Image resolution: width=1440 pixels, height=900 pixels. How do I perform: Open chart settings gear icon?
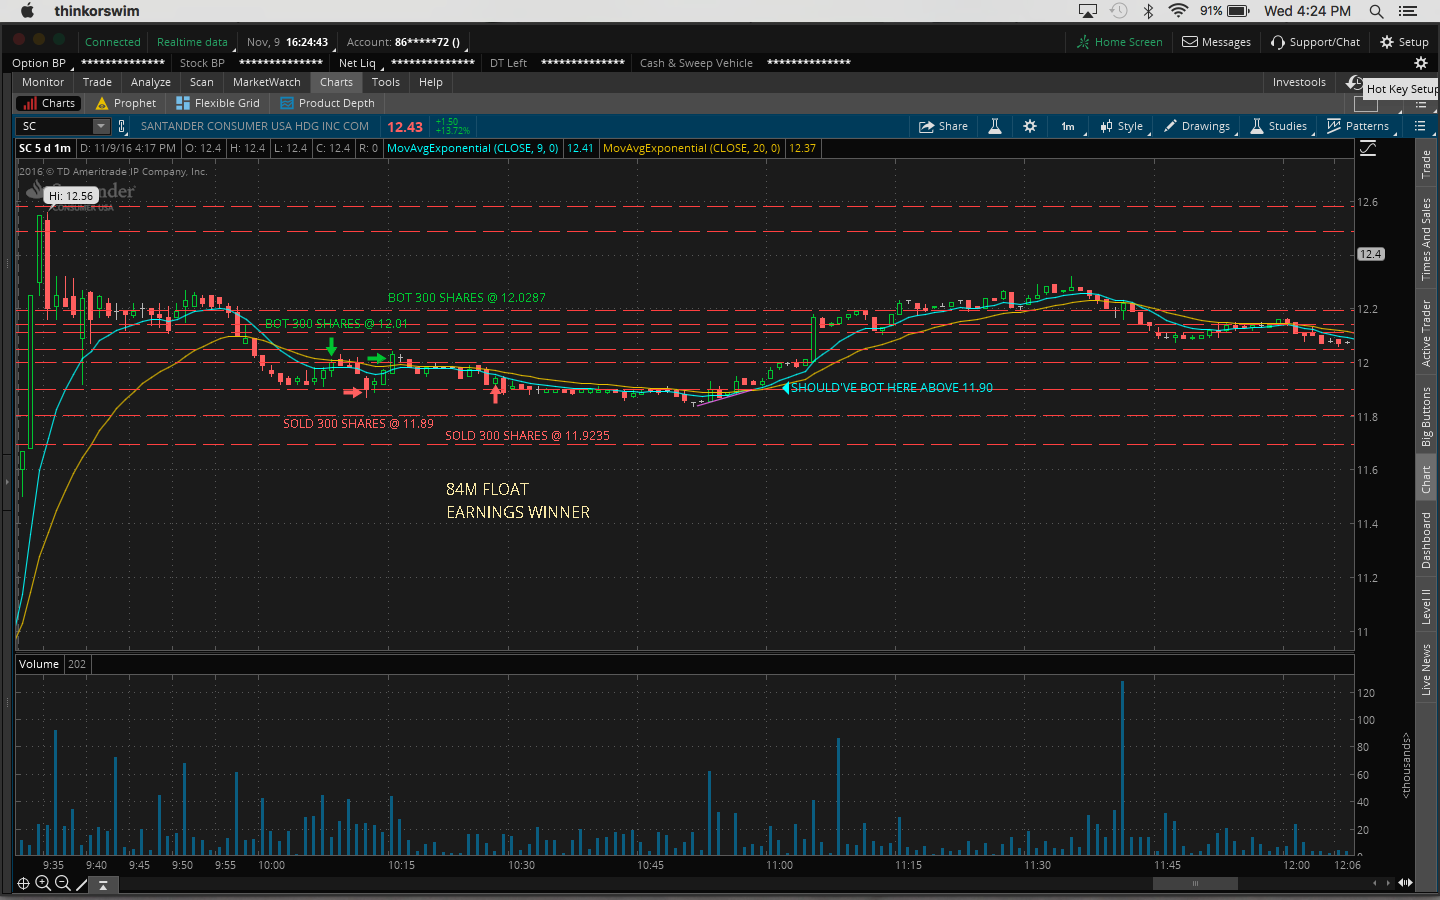point(1030,126)
